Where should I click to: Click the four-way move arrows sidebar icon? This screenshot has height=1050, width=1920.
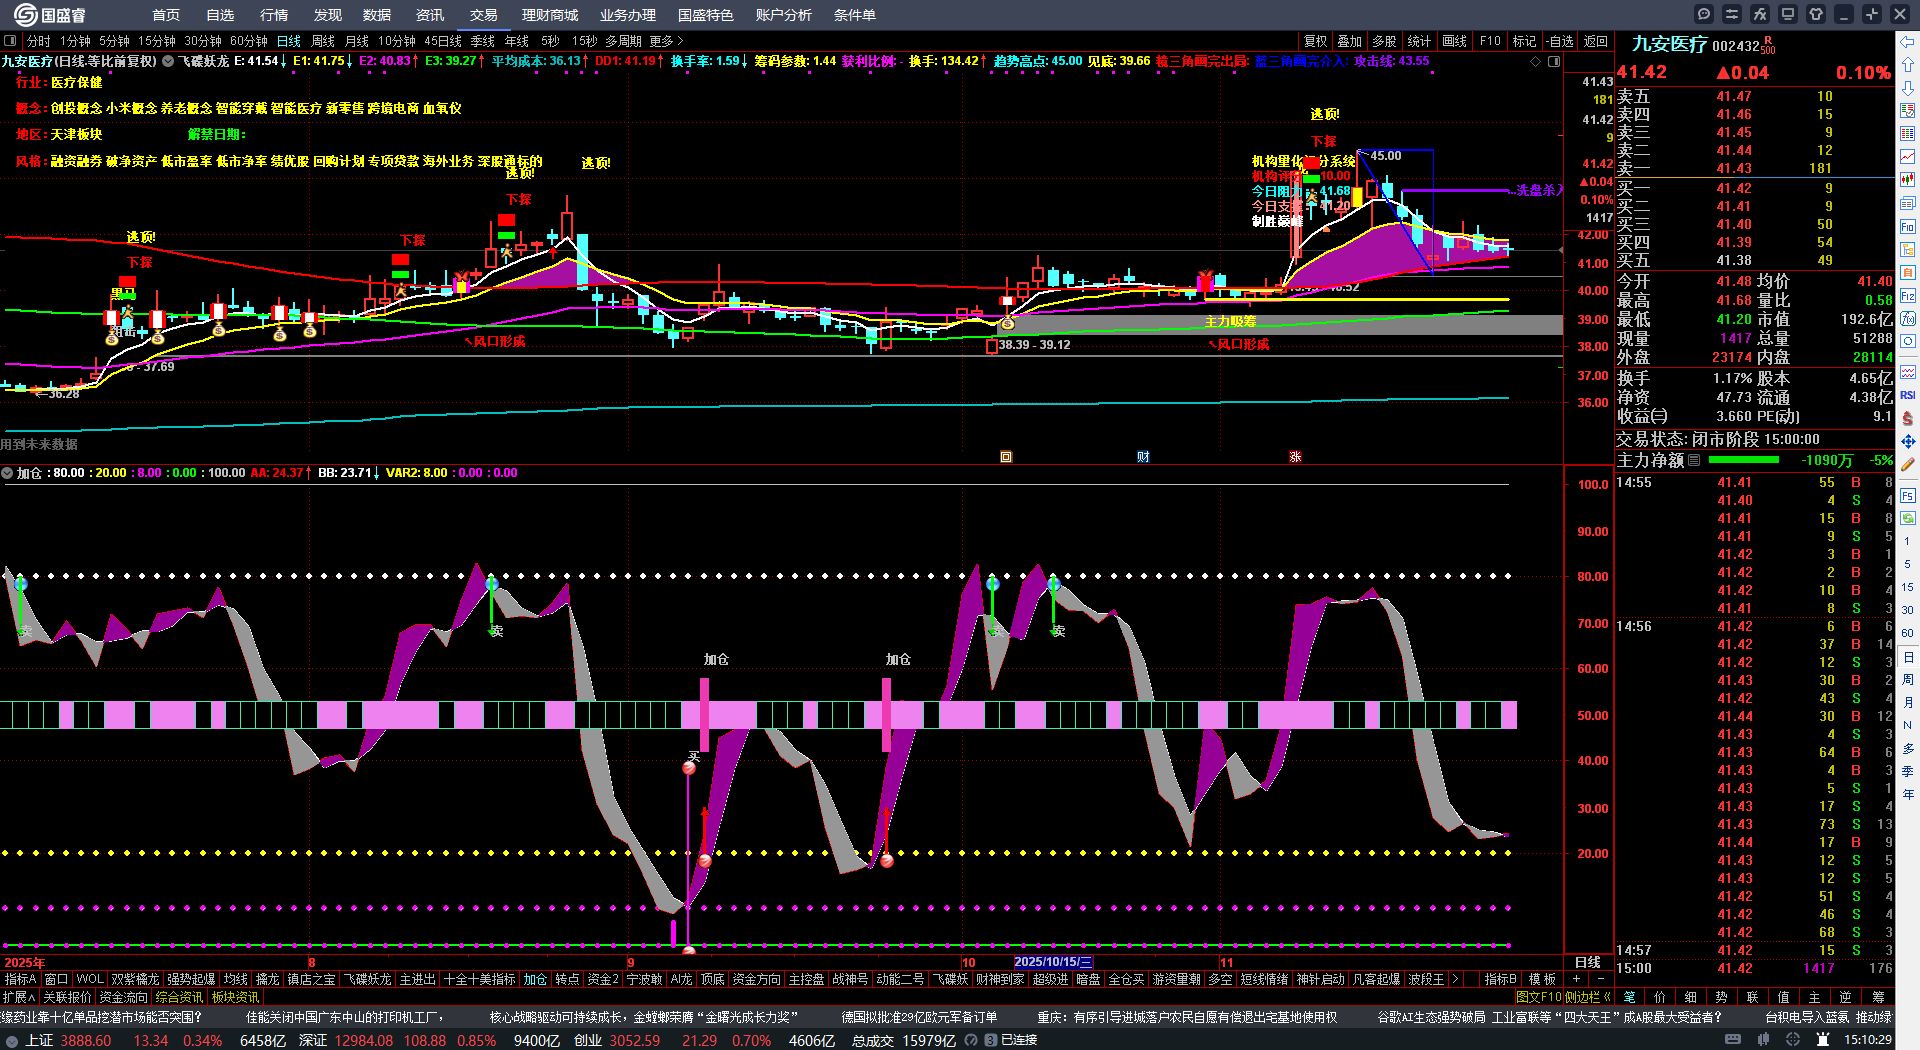(1908, 441)
